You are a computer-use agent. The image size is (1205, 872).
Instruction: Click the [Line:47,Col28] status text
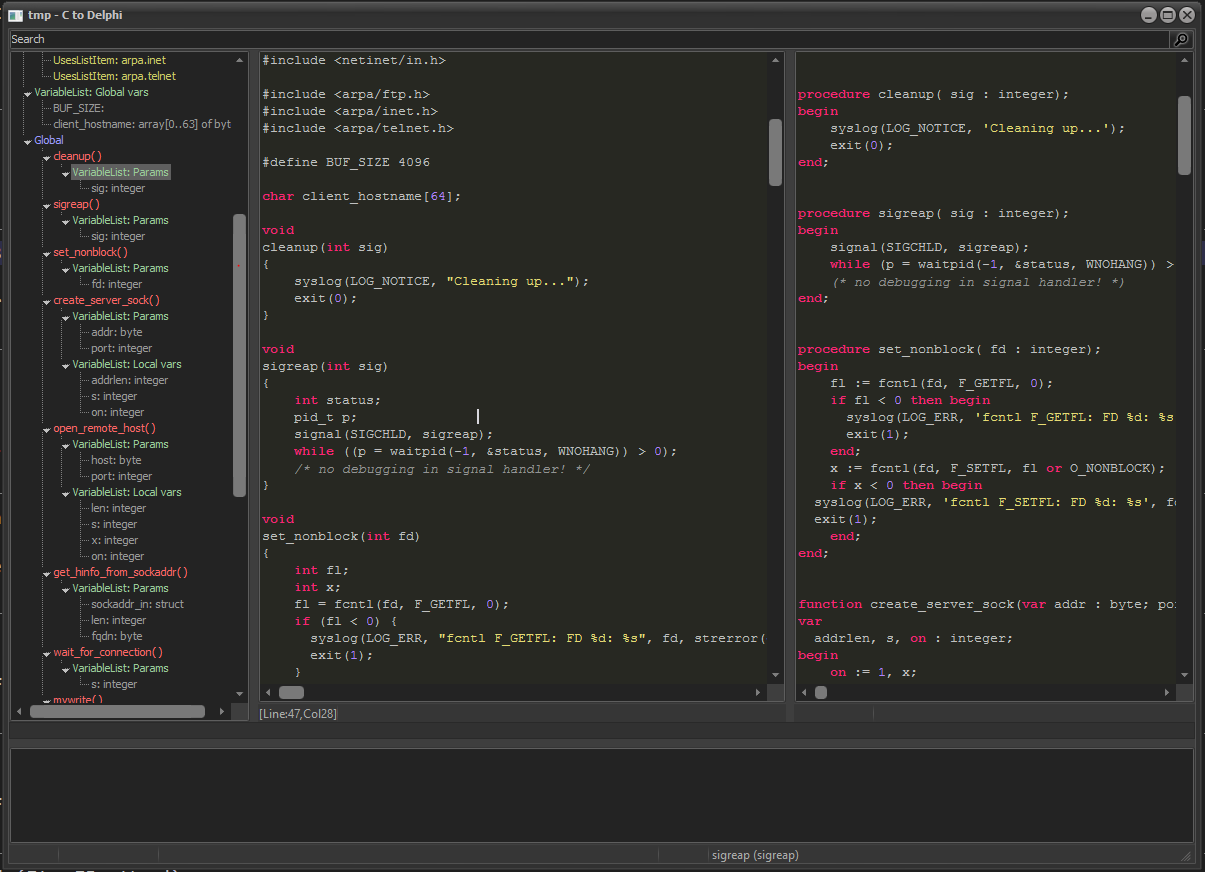pos(298,713)
